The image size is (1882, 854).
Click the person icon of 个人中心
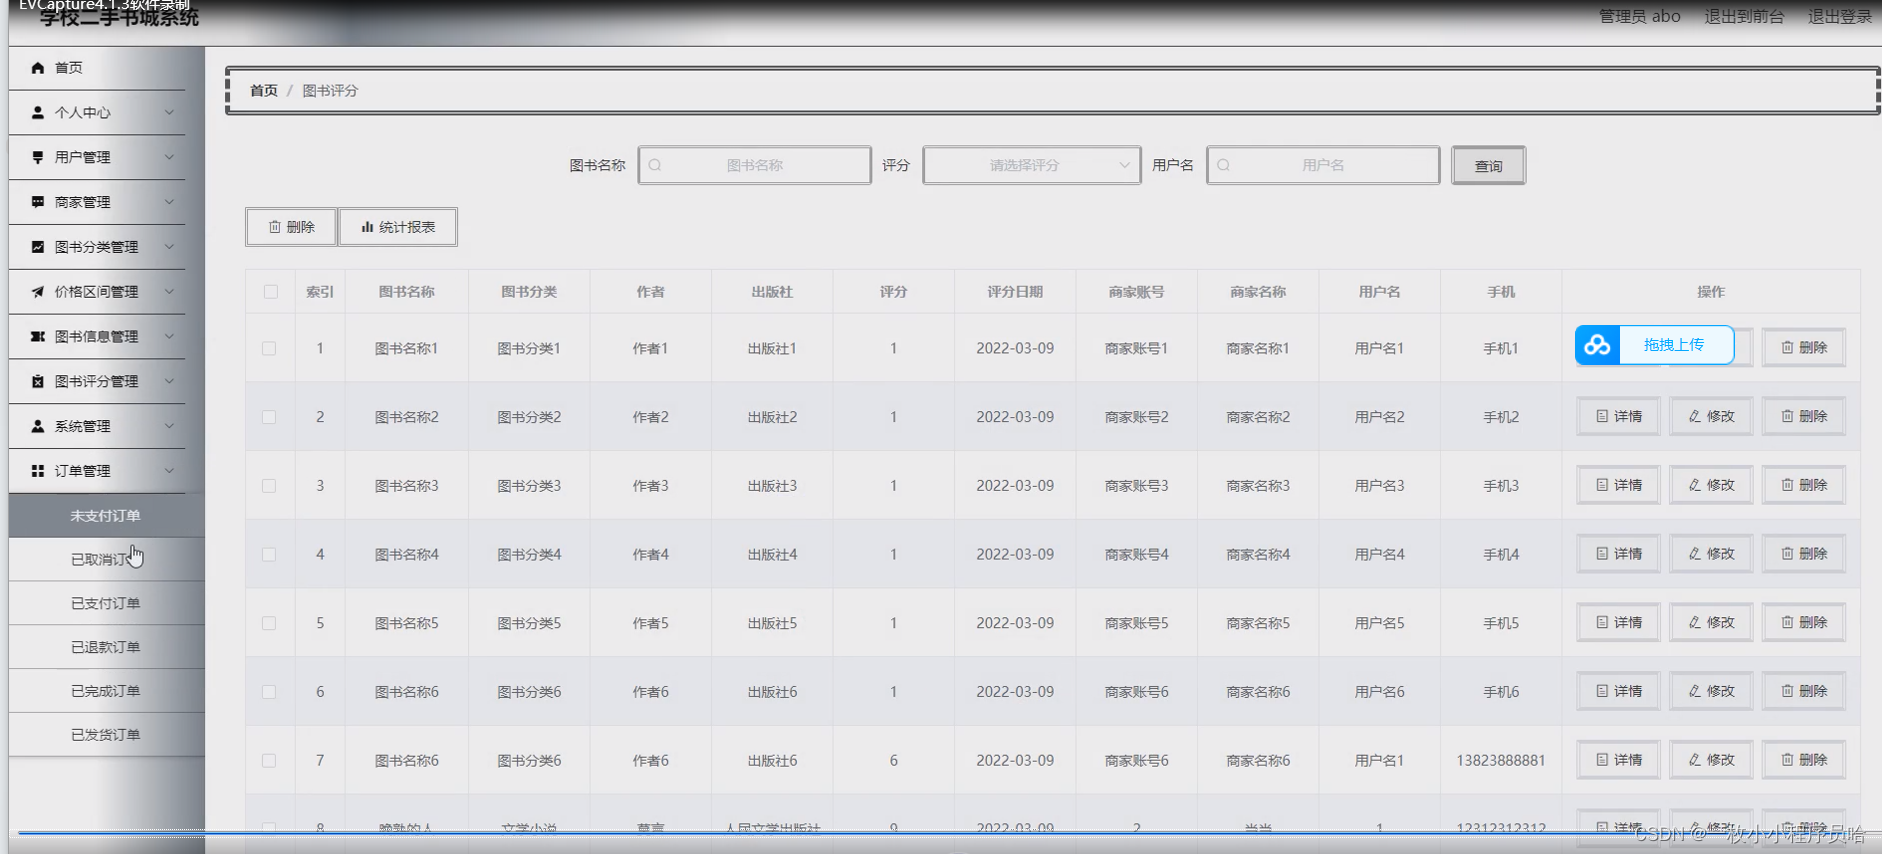[x=38, y=113]
